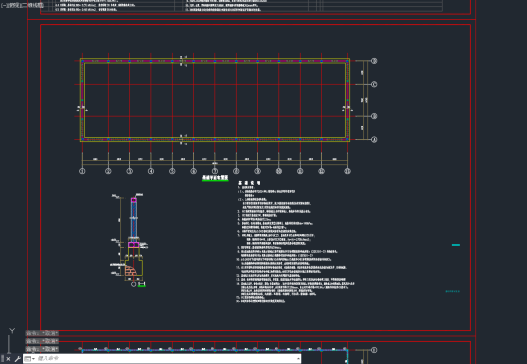The height and width of the screenshot is (364, 527).
Task: Select the foundation plan drawing title text
Action: point(215,177)
